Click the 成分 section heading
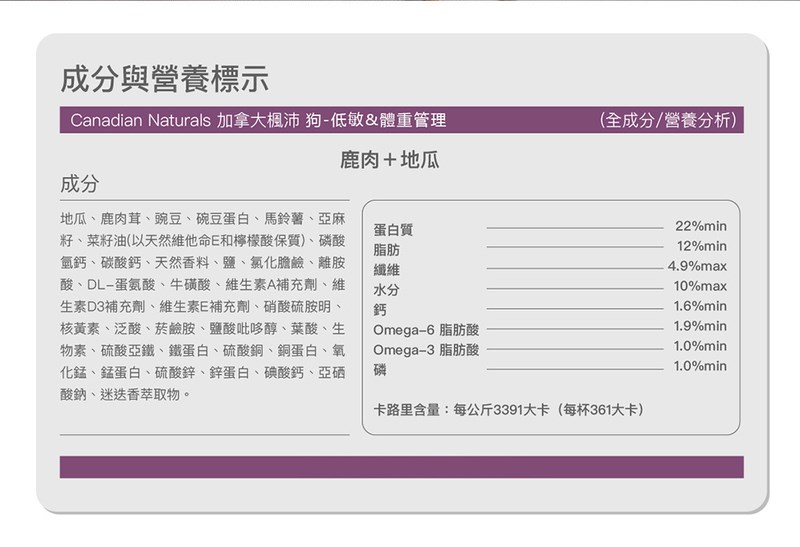800x547 pixels. point(80,185)
